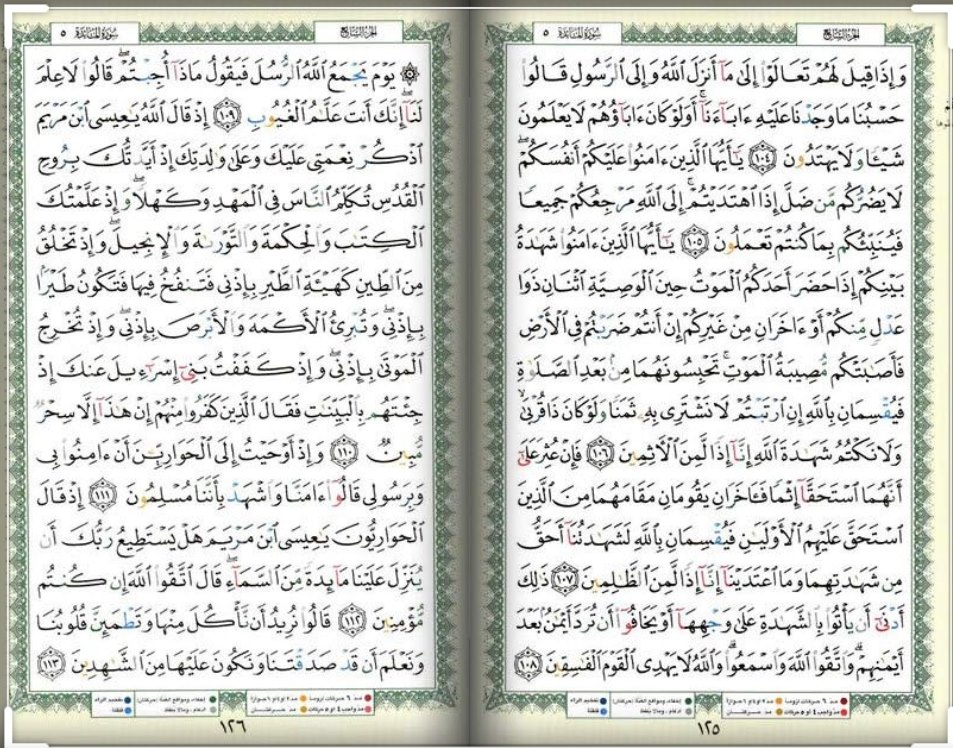This screenshot has height=748, width=953.
Task: Tap the verse 108 end marker
Action: pos(528,663)
